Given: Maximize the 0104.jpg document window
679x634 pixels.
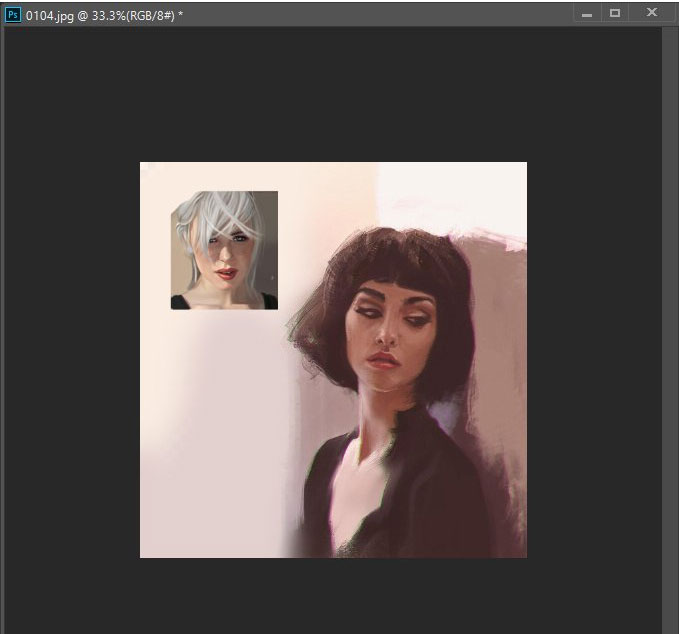Looking at the screenshot, I should (614, 13).
